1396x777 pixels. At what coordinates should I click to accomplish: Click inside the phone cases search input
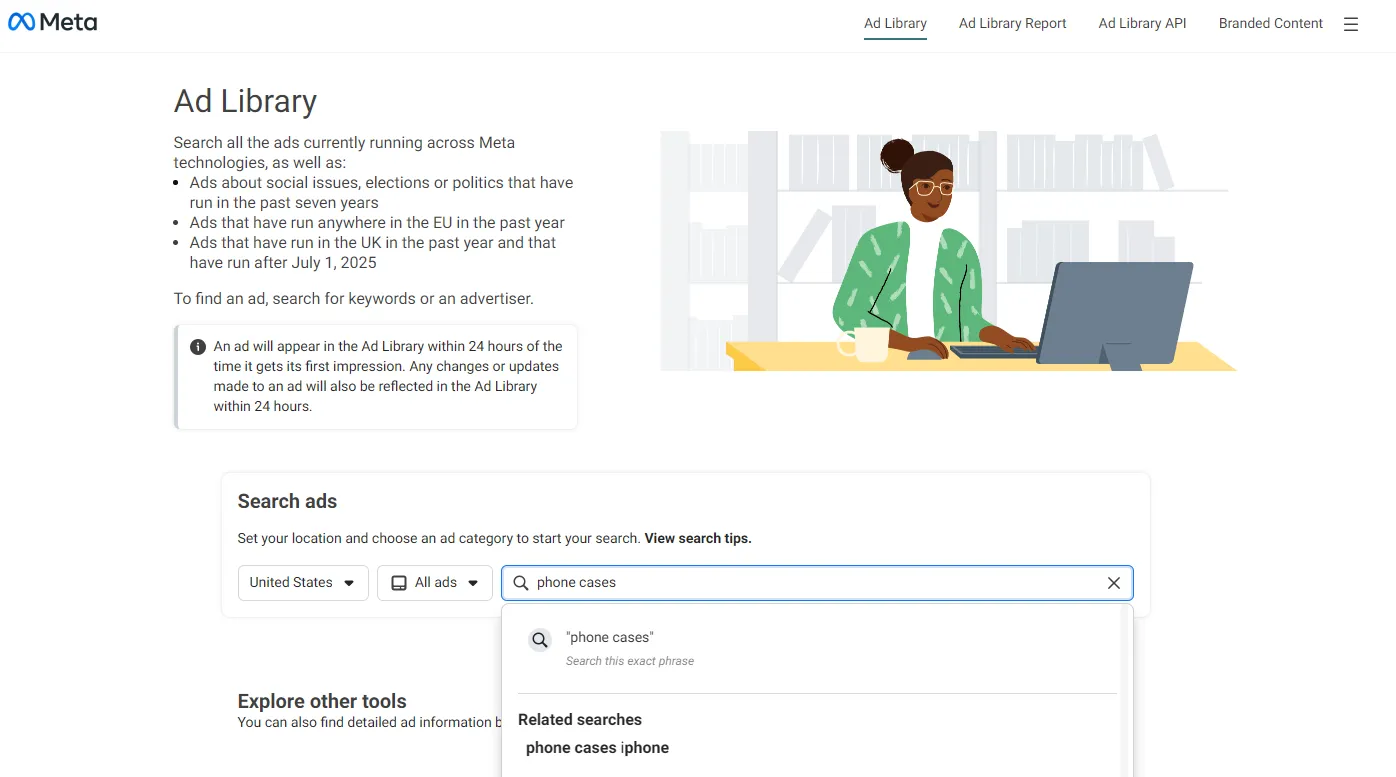point(815,583)
